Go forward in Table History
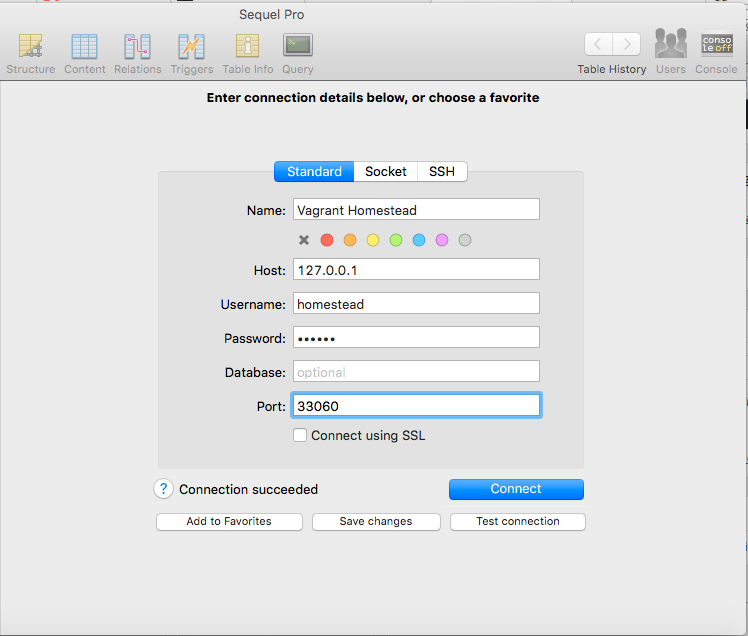This screenshot has height=636, width=748. click(x=626, y=44)
